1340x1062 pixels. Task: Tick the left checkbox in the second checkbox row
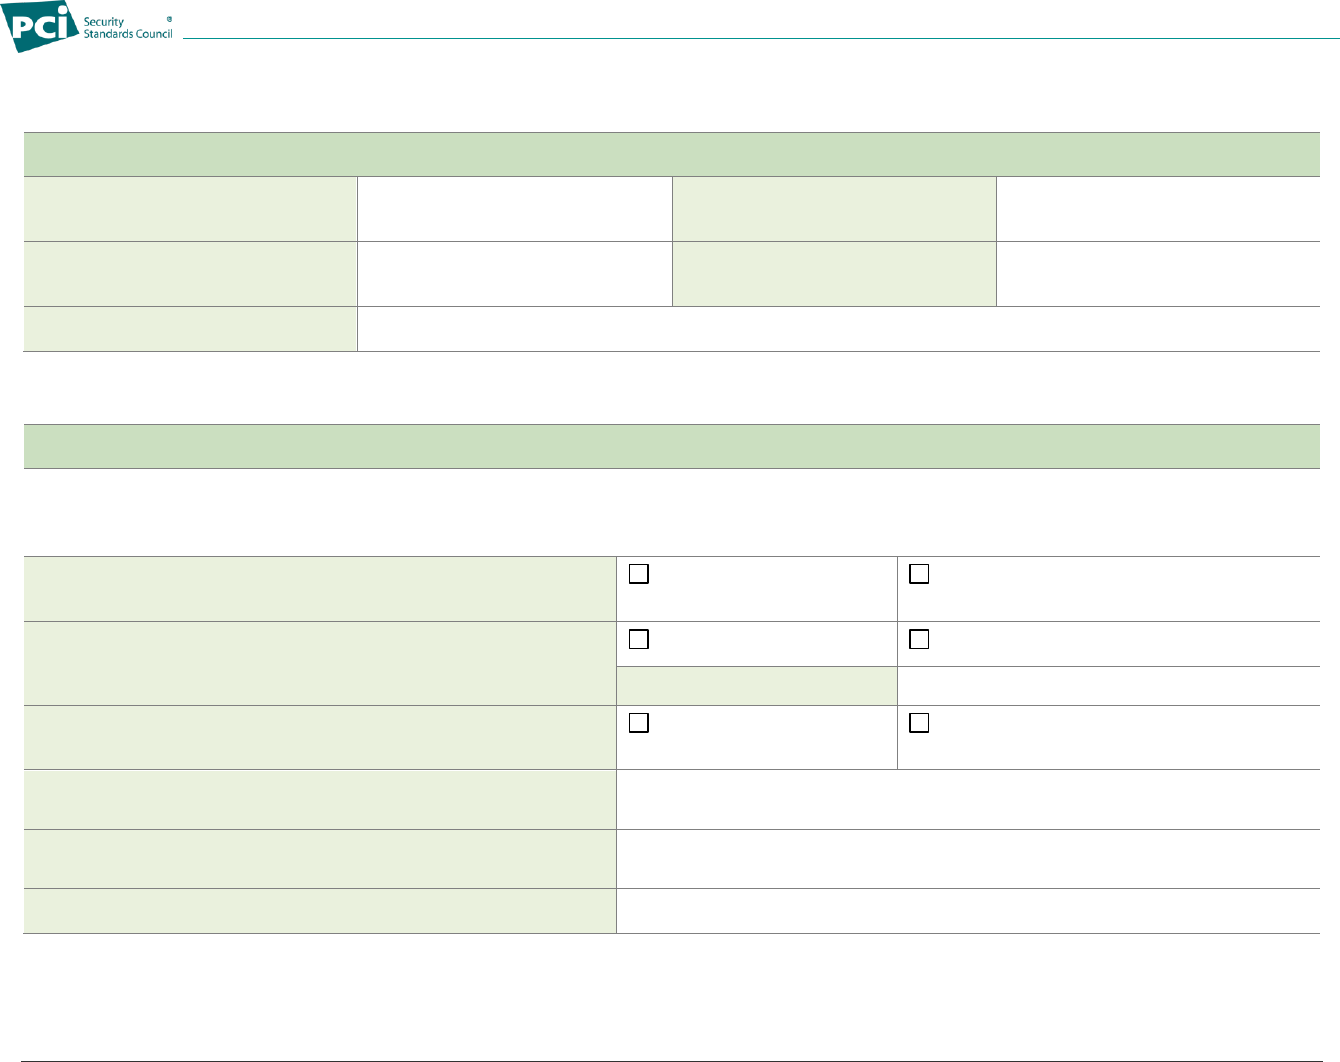tap(639, 639)
